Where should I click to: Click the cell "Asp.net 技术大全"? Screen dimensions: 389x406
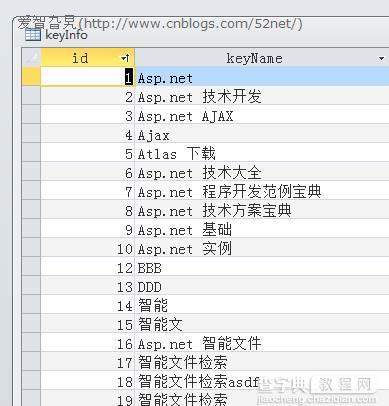coord(262,172)
